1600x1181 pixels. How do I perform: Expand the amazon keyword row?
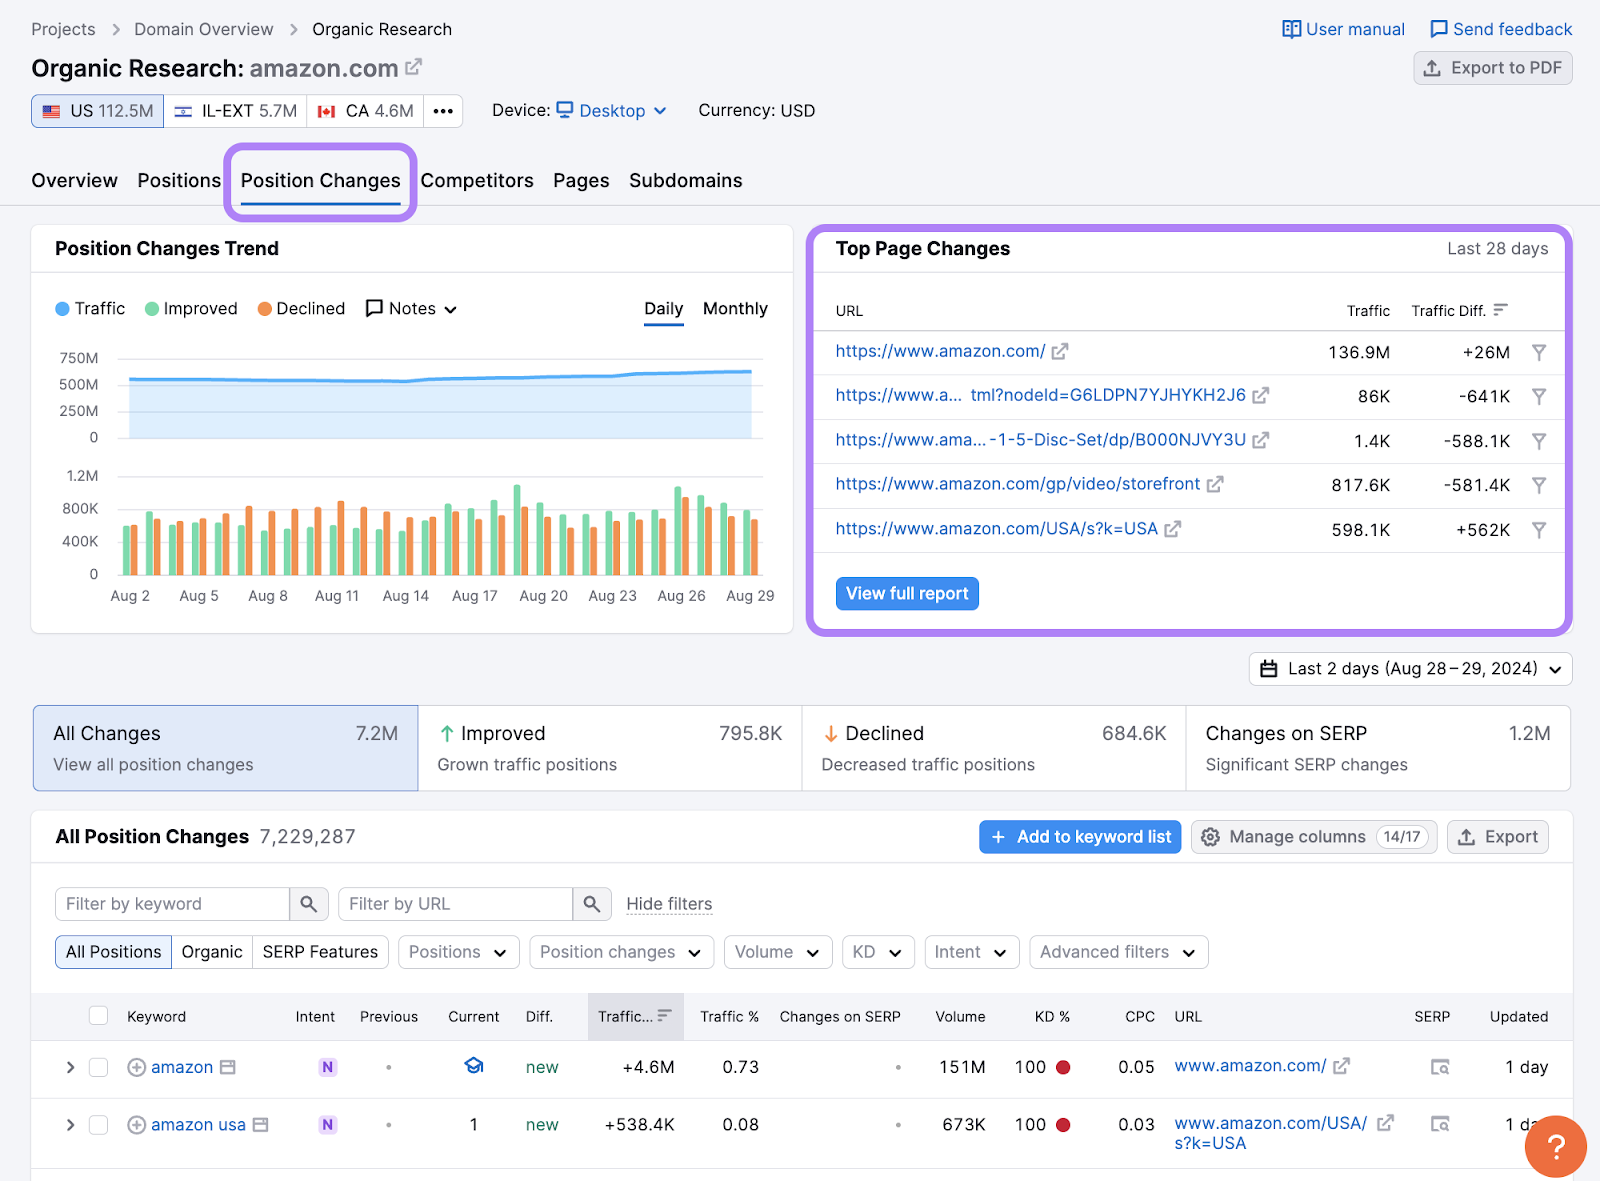pyautogui.click(x=70, y=1067)
